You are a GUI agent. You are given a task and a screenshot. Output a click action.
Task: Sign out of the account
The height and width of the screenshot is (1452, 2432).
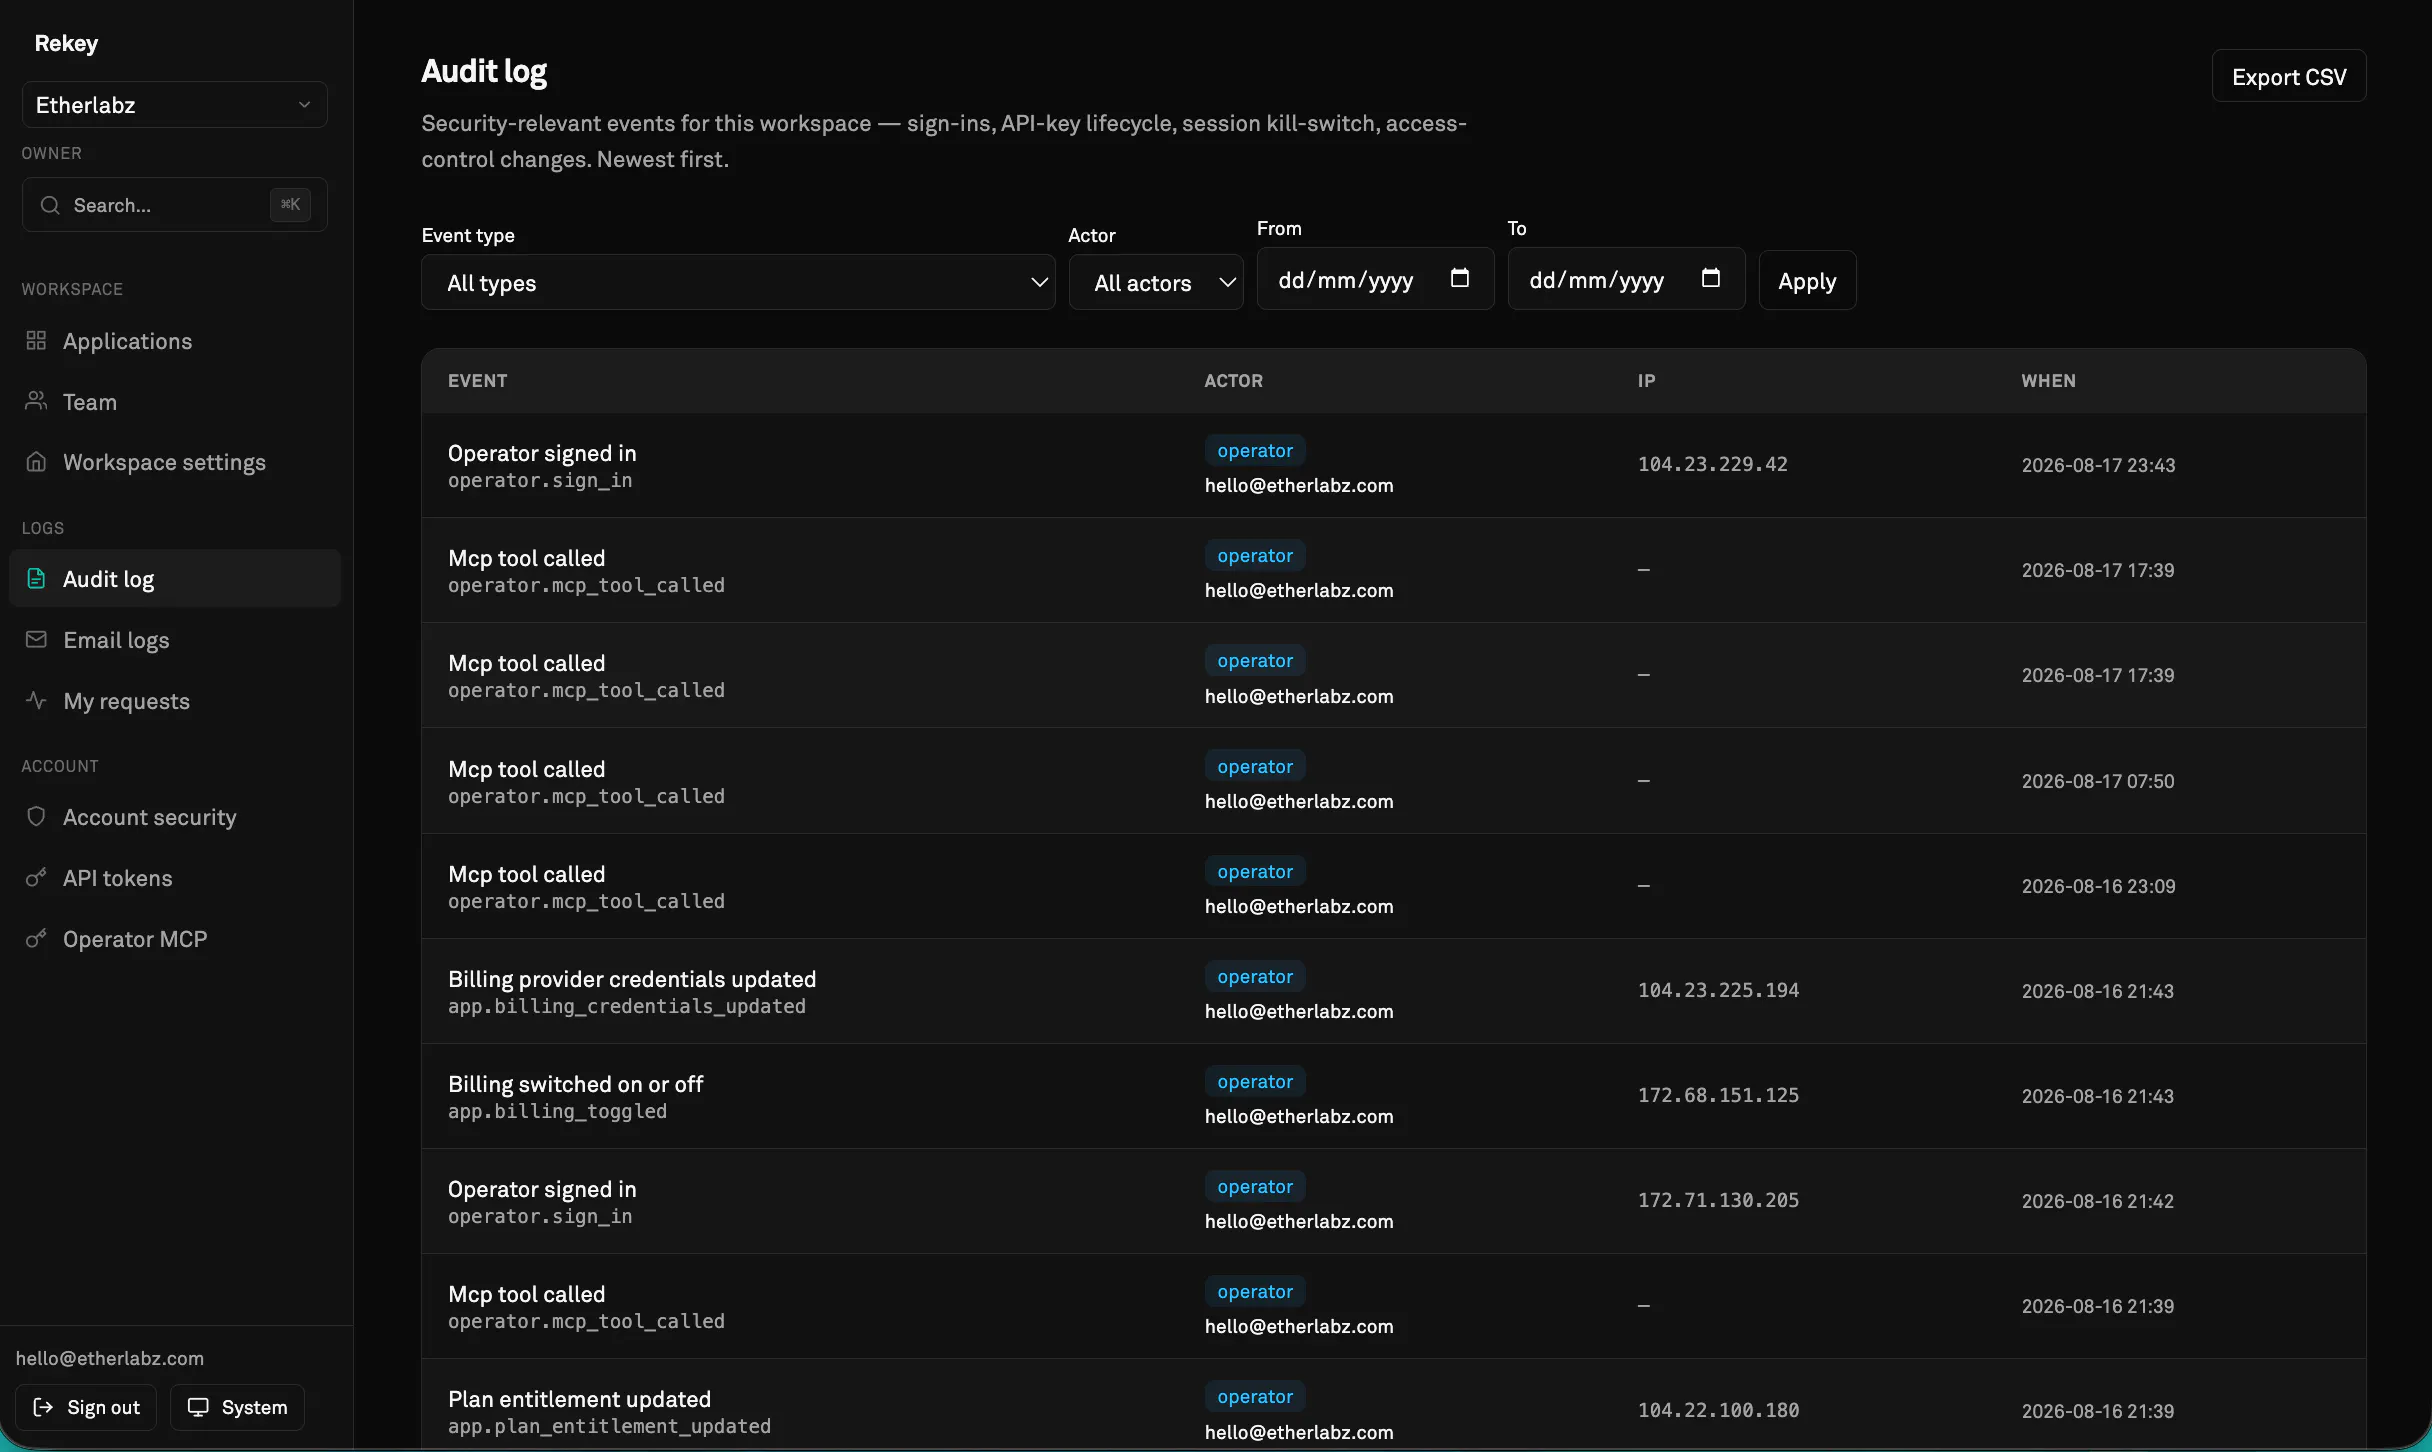click(86, 1407)
